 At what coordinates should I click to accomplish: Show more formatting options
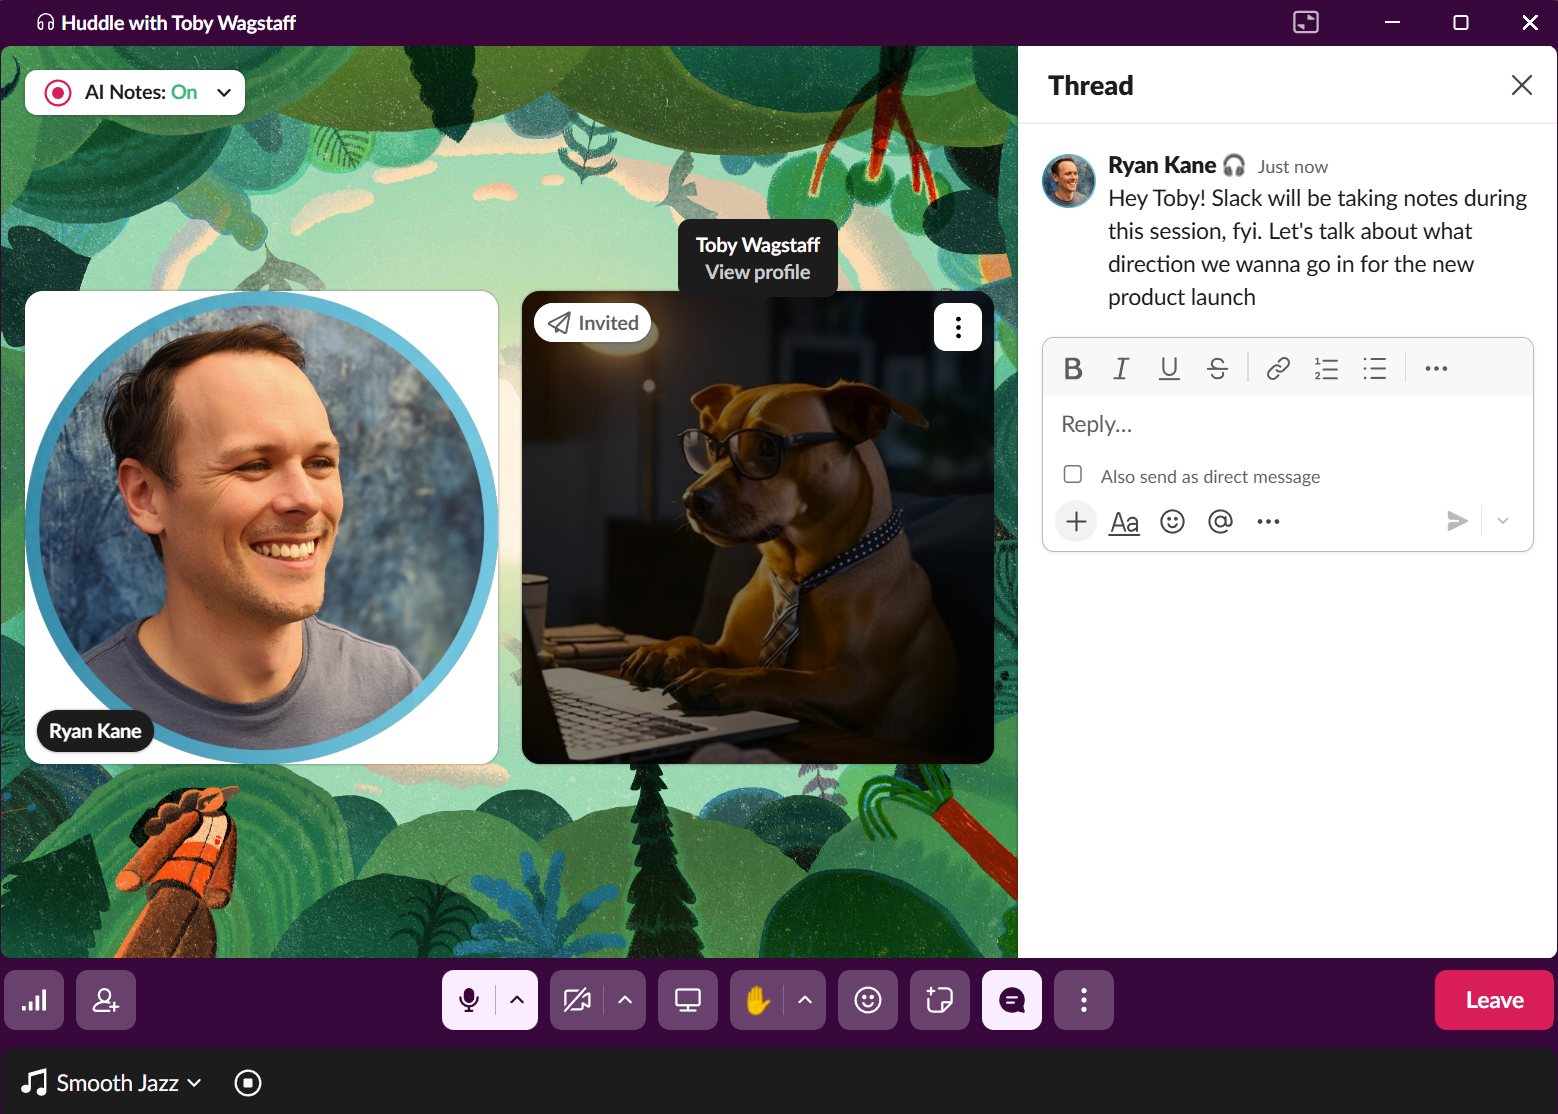[1436, 369]
